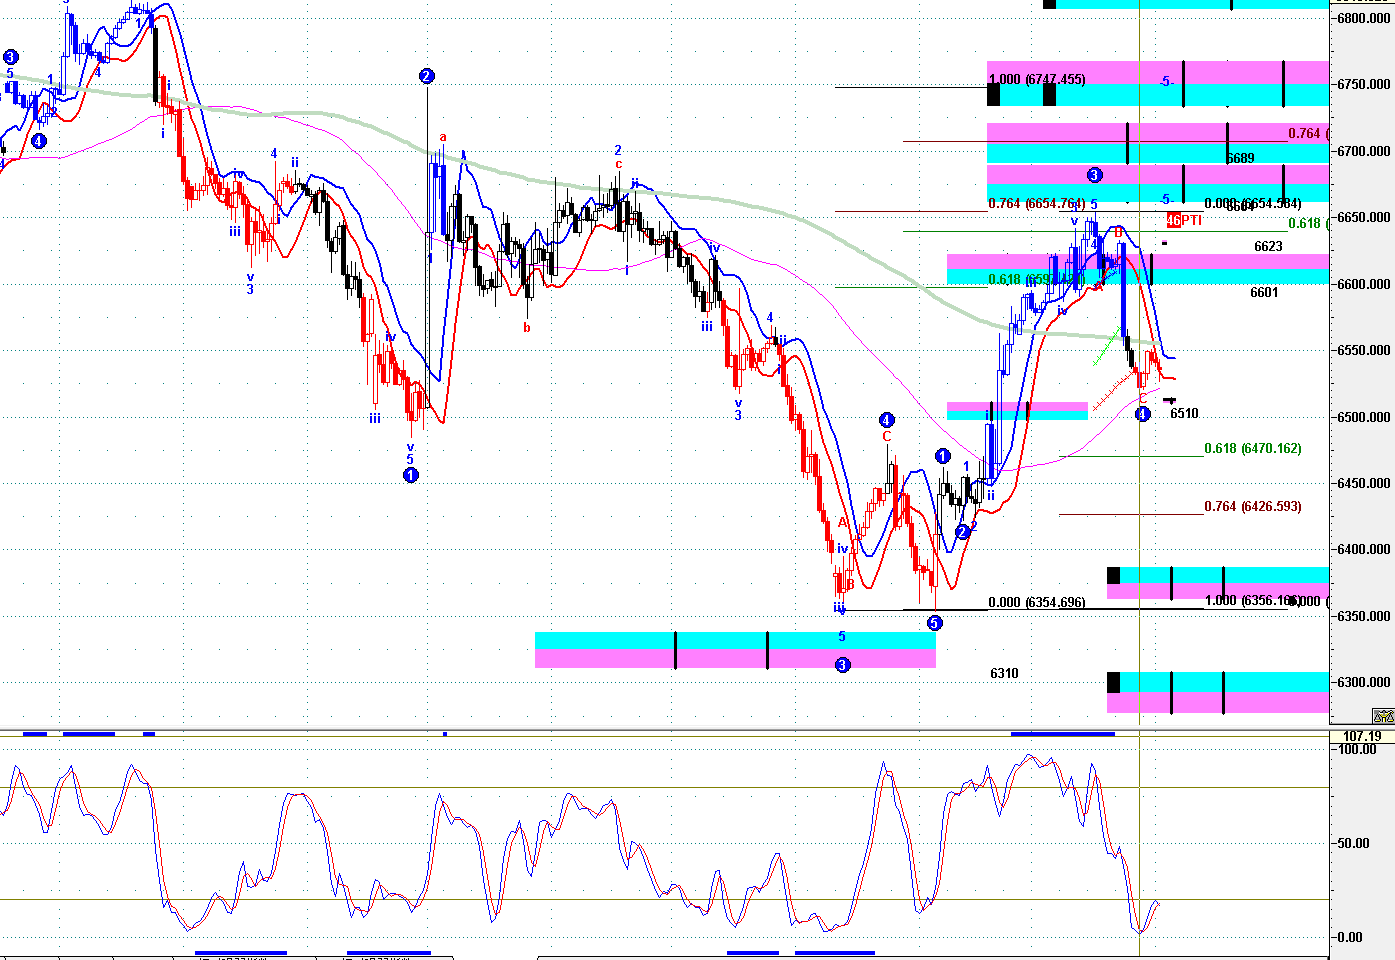Select the 1.000 (6747.455) Fibonacci label
The height and width of the screenshot is (960, 1395).
[x=1036, y=80]
